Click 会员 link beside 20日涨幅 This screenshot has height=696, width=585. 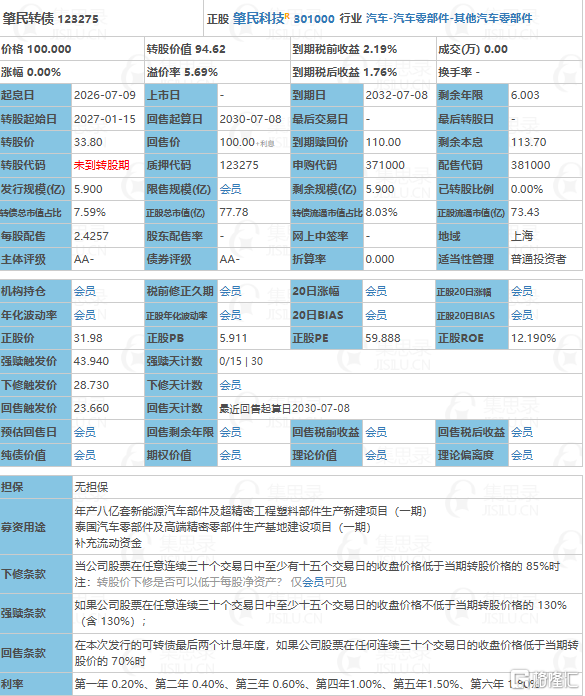coord(376,291)
